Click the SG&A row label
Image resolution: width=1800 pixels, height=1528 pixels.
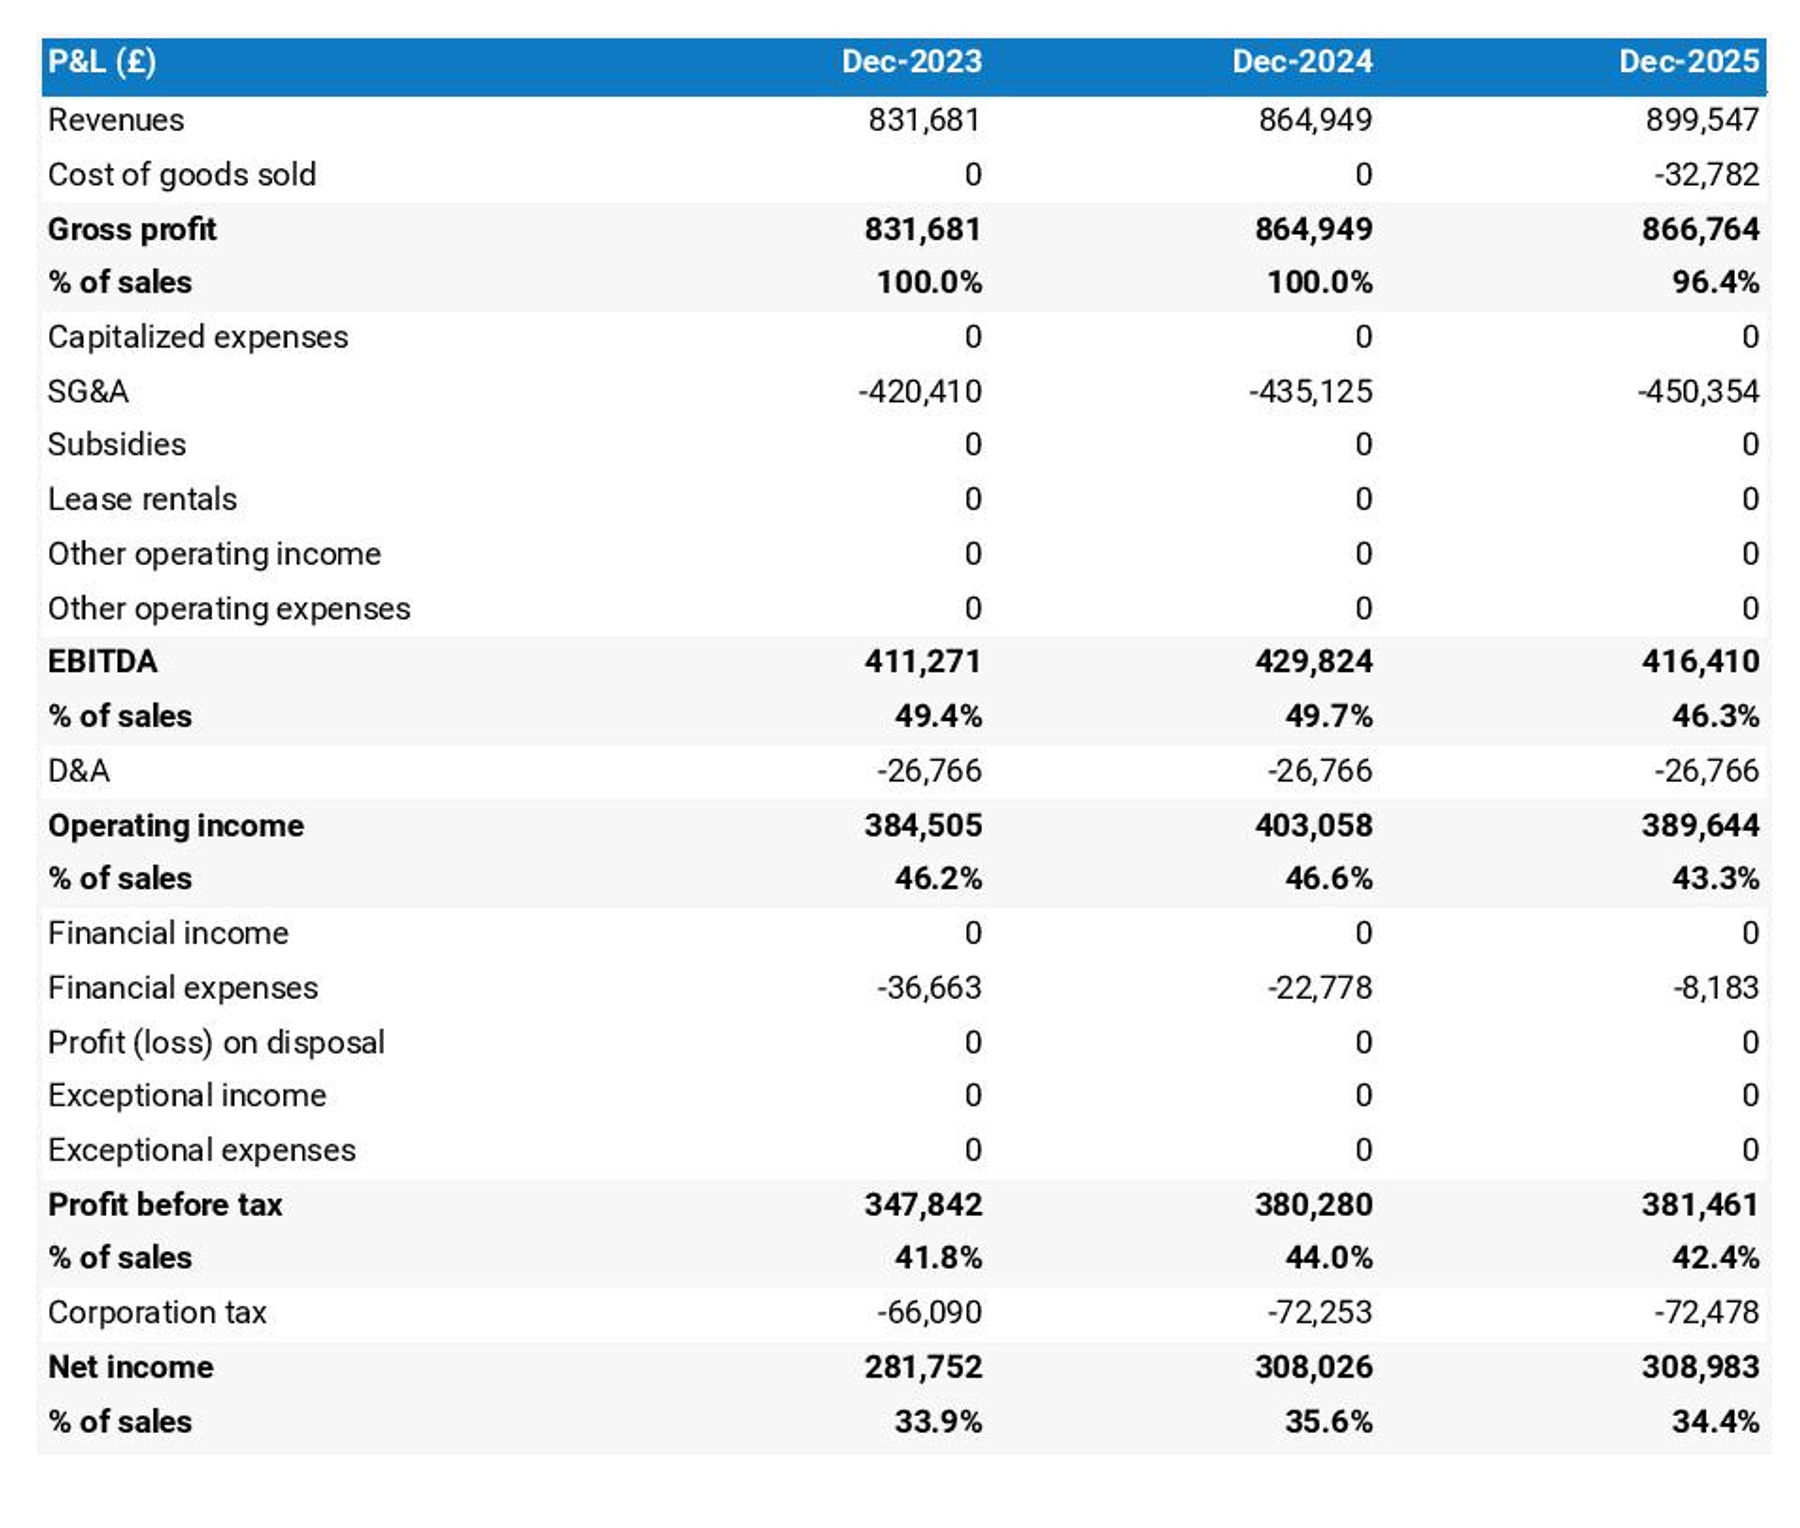point(88,391)
